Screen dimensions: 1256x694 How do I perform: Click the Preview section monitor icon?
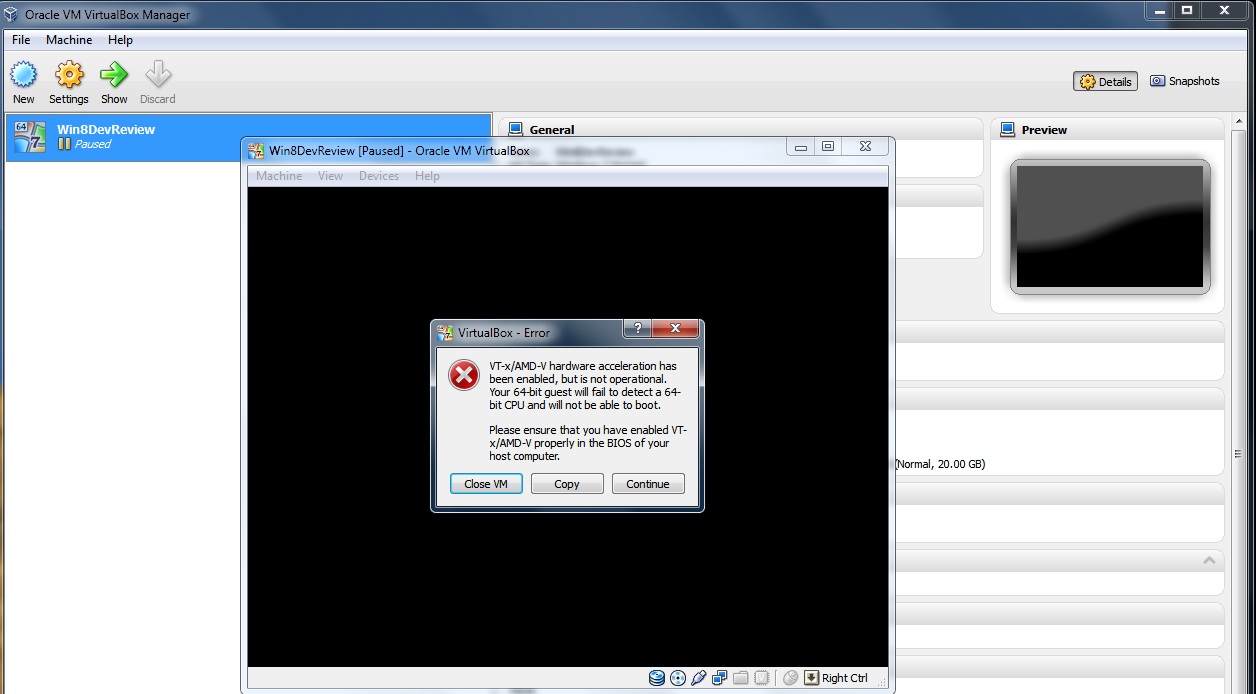pos(1008,130)
